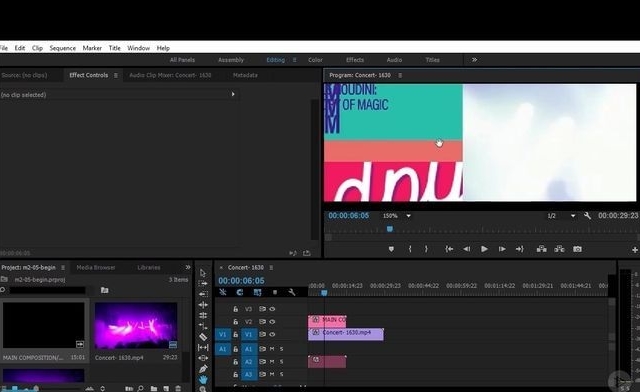Select the Concert- 1630.mp4 thumbnail
Image resolution: width=640 pixels, height=392 pixels.
click(x=136, y=325)
